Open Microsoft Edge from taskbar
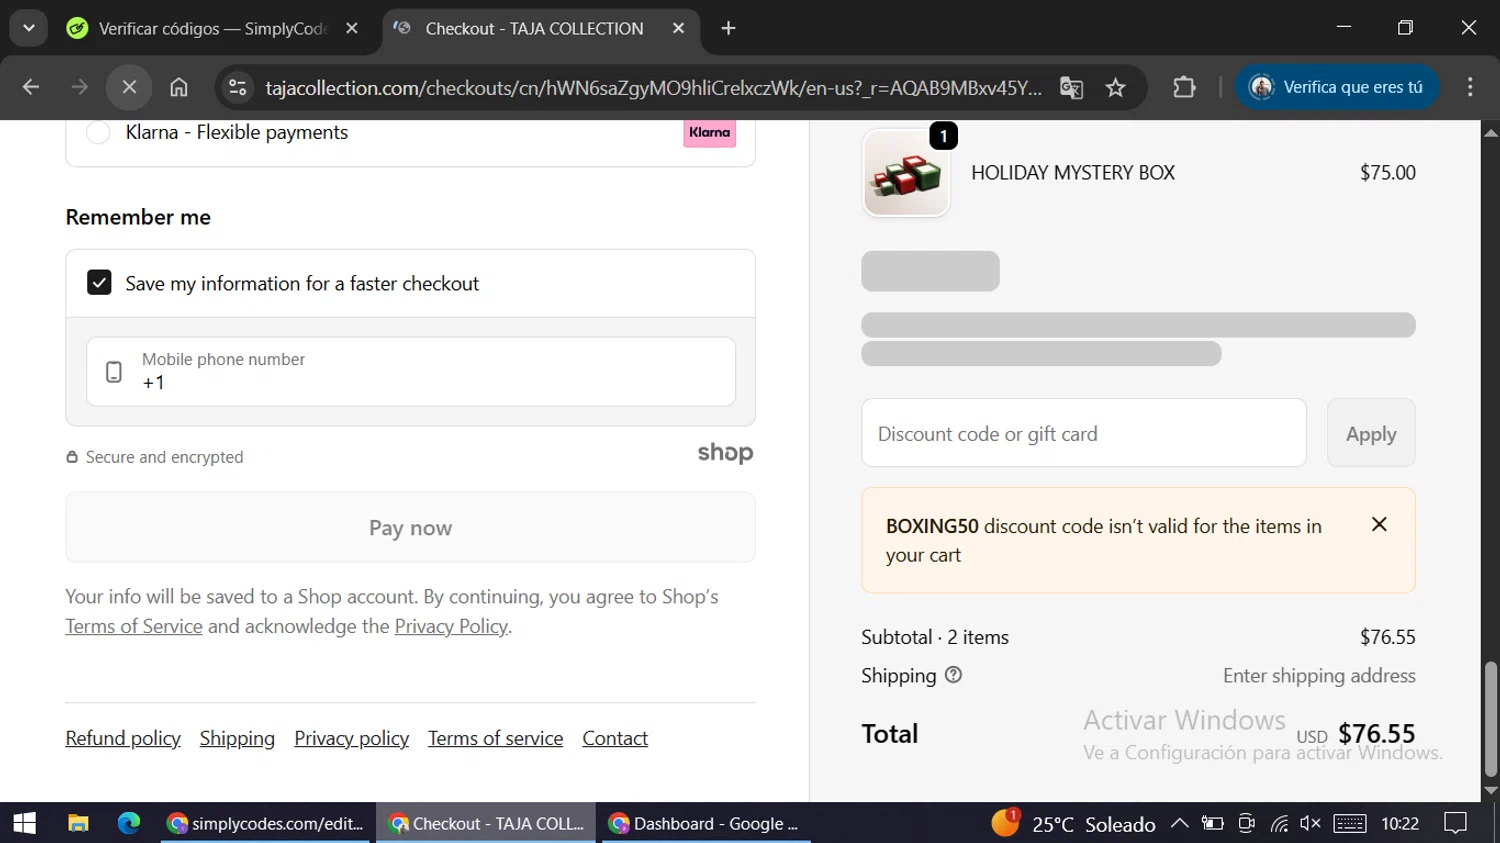This screenshot has width=1500, height=843. 129,823
